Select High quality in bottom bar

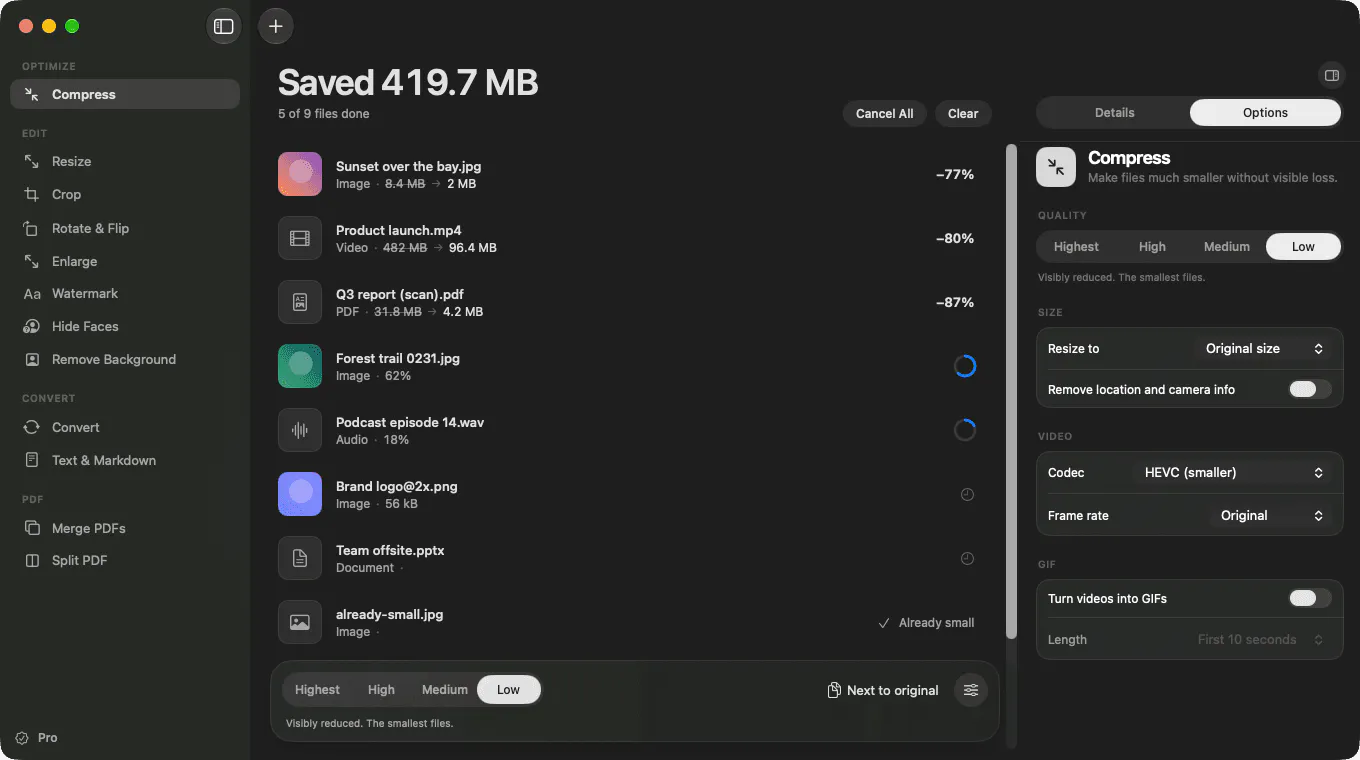click(x=381, y=690)
